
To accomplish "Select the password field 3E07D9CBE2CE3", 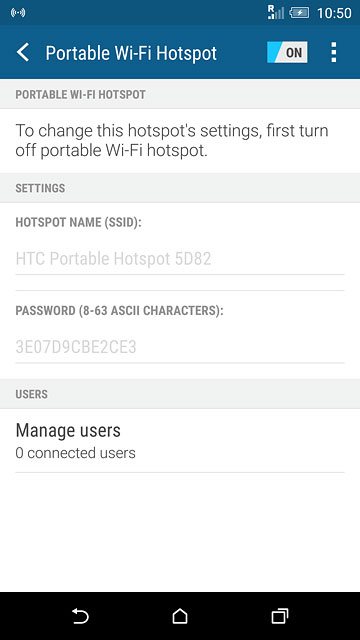I will pyautogui.click(x=180, y=347).
